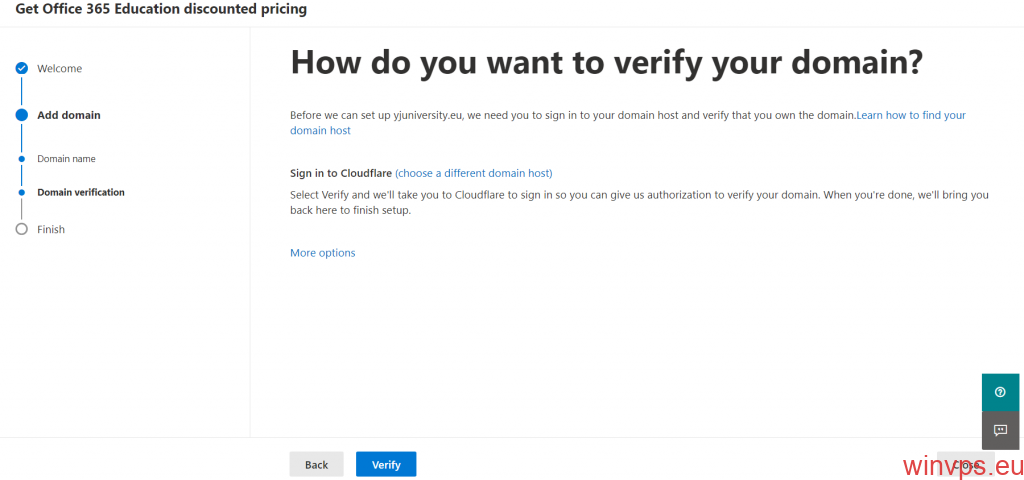1024x480 pixels.
Task: Click the Finish step empty circle
Action: pos(21,229)
